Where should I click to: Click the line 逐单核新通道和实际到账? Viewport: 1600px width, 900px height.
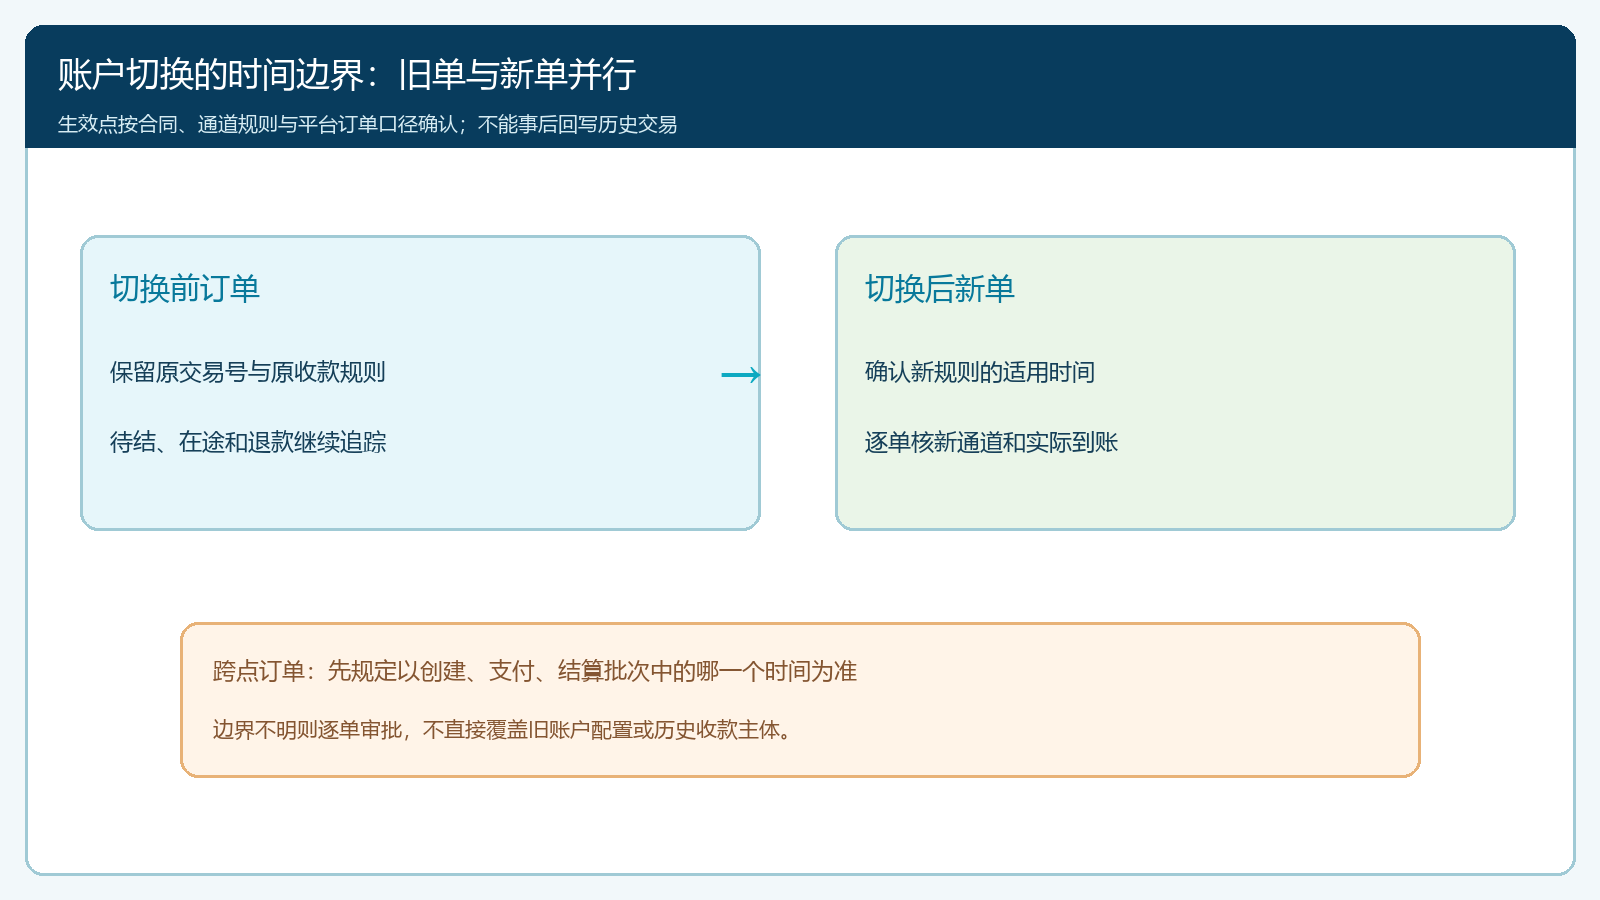[991, 442]
